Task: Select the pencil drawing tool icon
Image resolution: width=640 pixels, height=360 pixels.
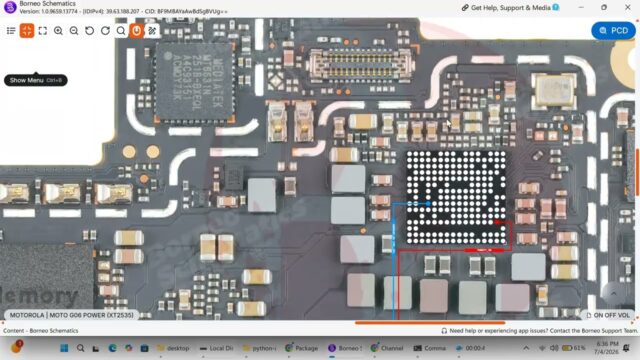Action: point(152,31)
